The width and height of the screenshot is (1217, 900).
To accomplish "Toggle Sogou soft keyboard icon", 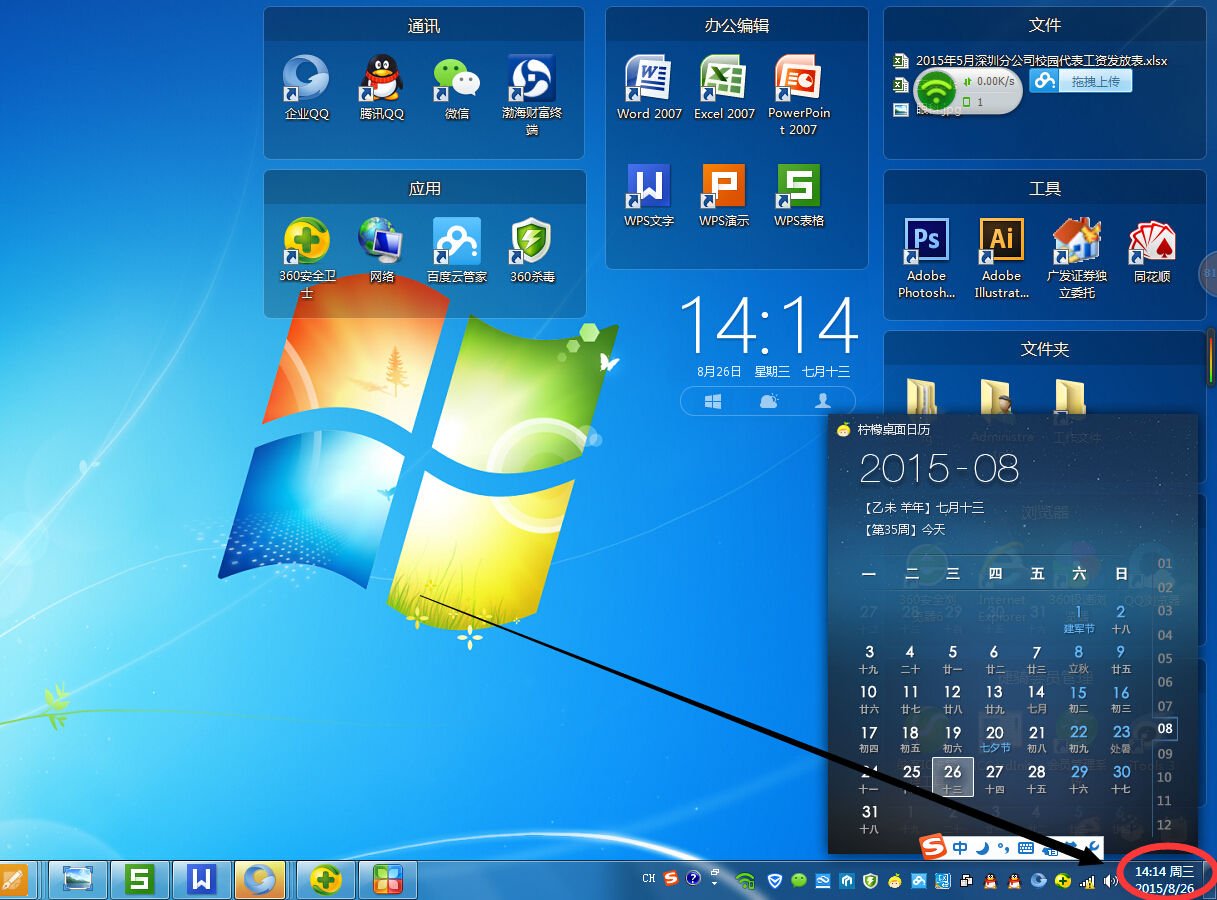I will pos(1026,848).
